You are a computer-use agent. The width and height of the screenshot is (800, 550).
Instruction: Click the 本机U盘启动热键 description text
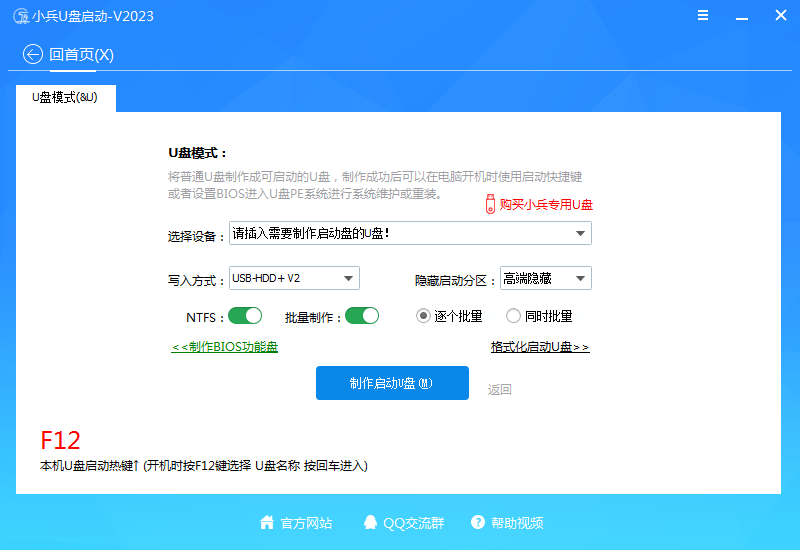point(204,465)
